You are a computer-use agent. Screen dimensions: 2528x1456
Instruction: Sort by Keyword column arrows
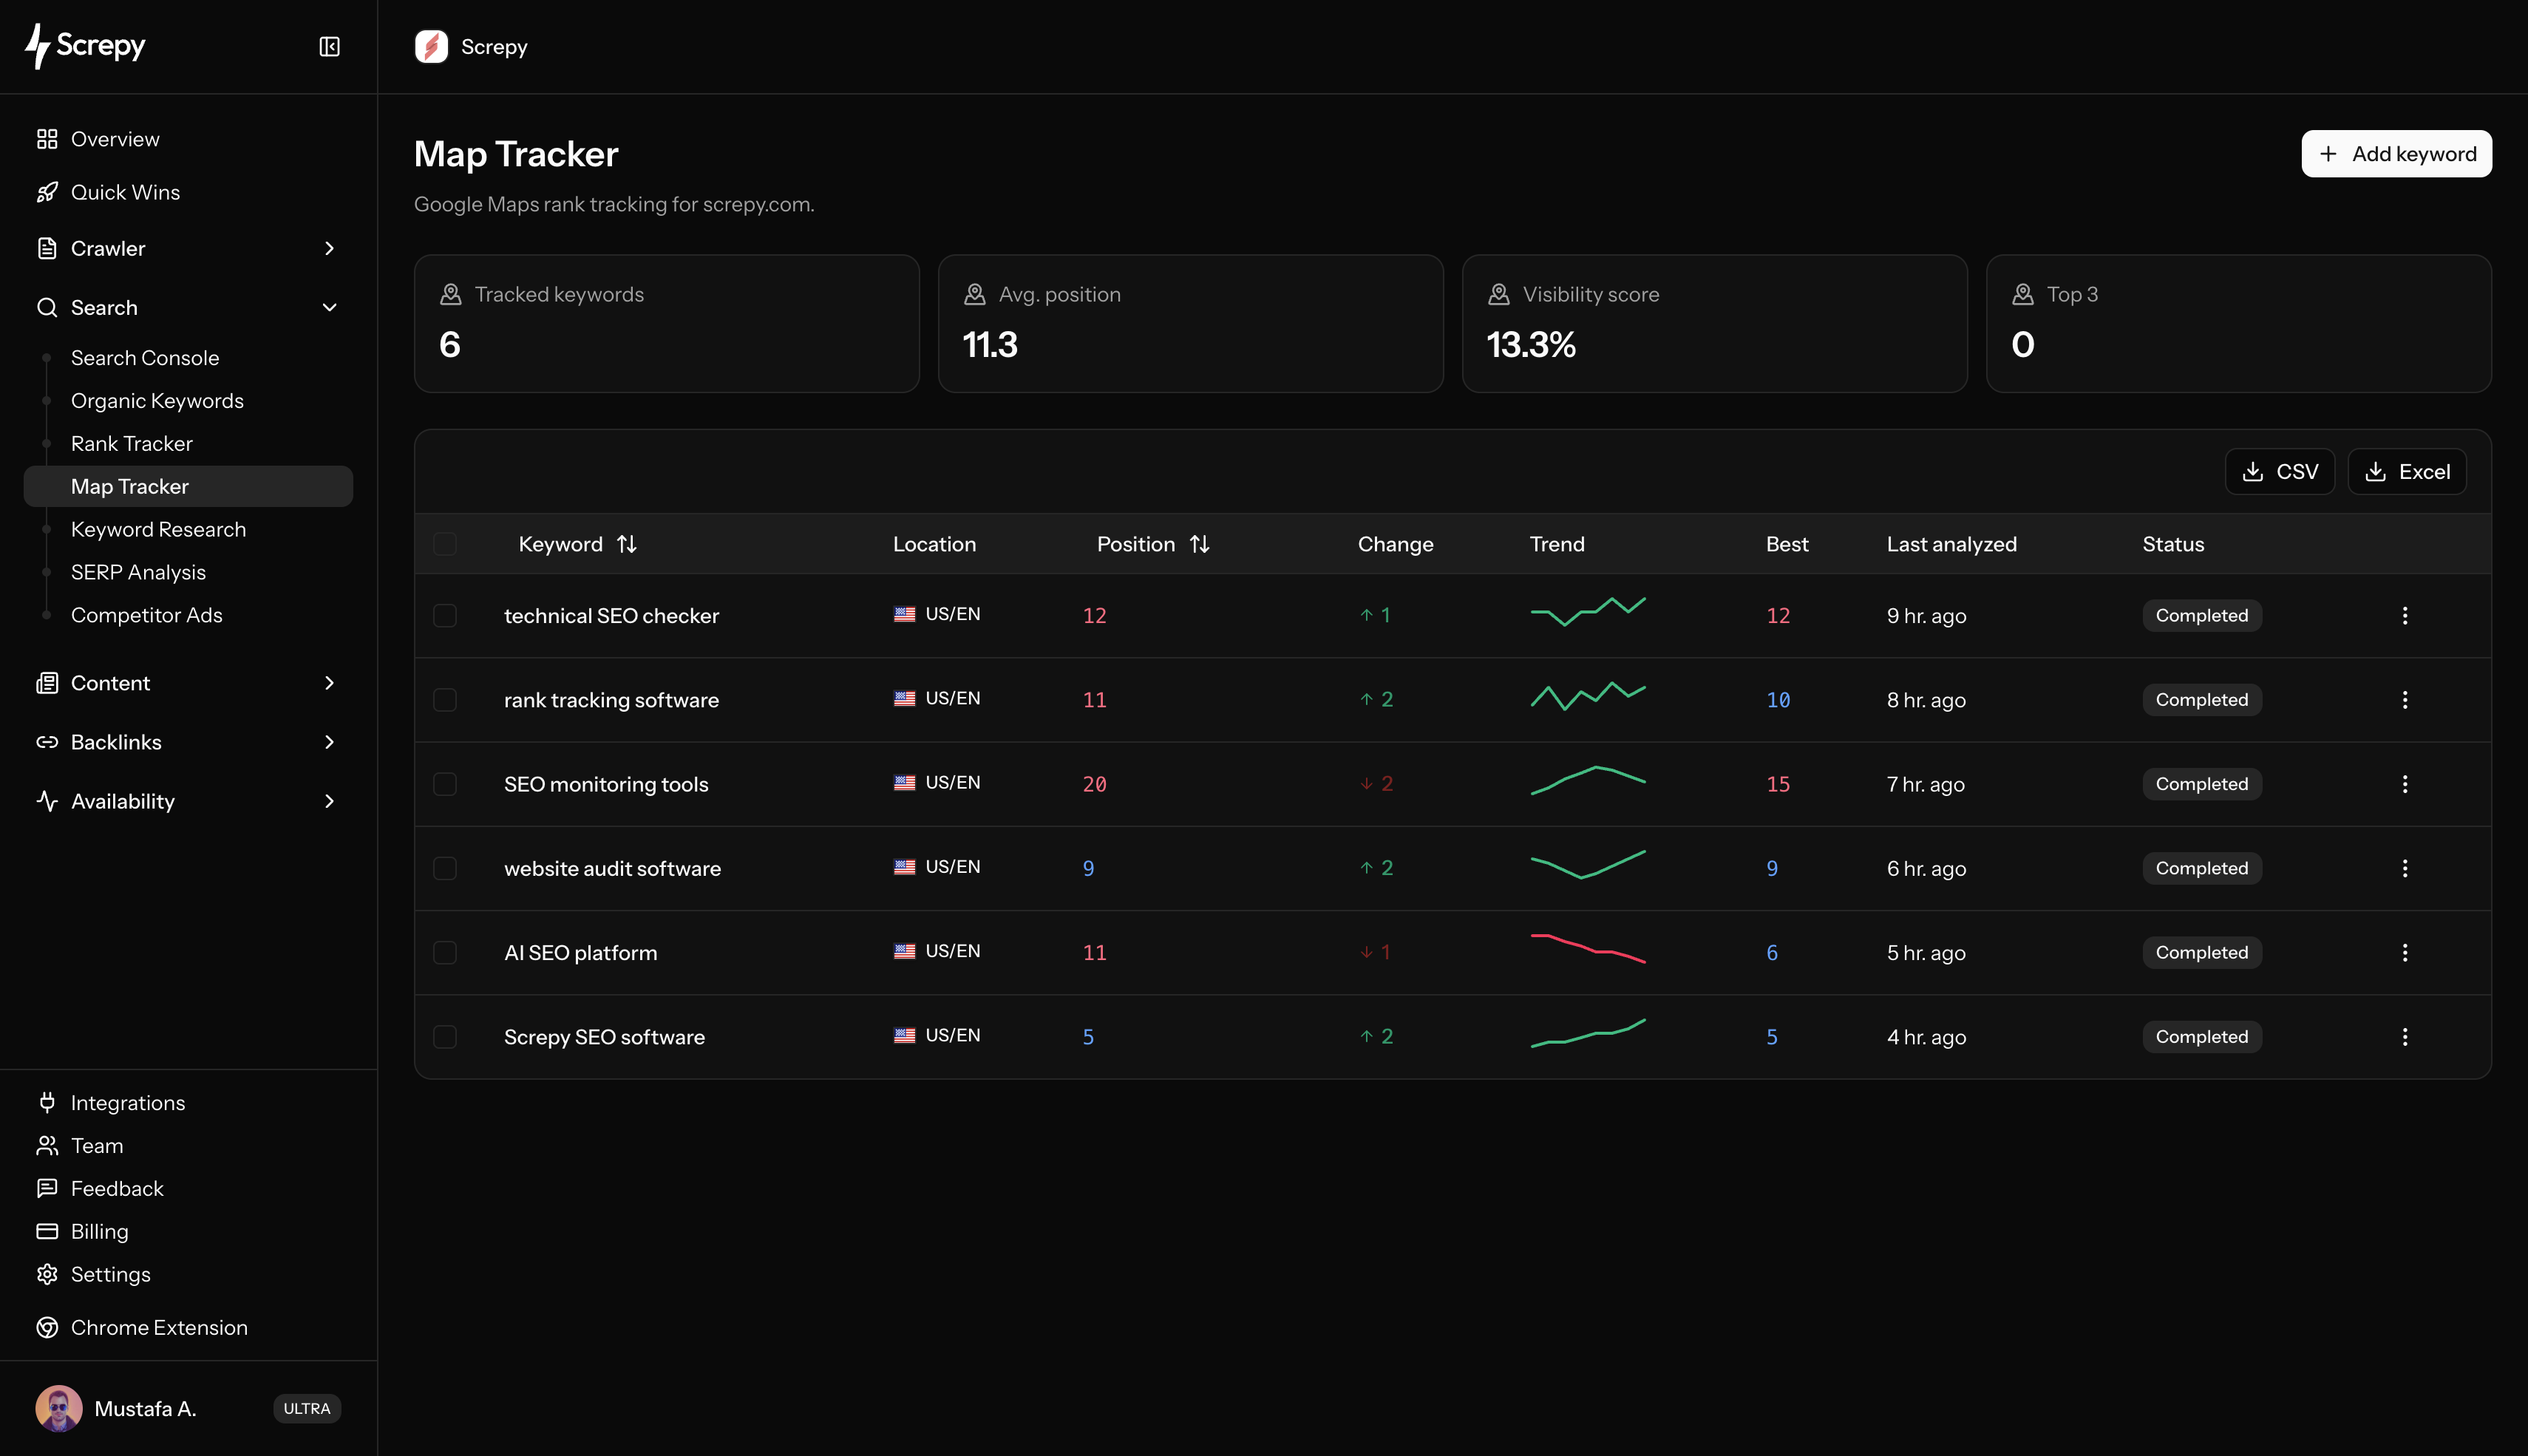pyautogui.click(x=627, y=544)
